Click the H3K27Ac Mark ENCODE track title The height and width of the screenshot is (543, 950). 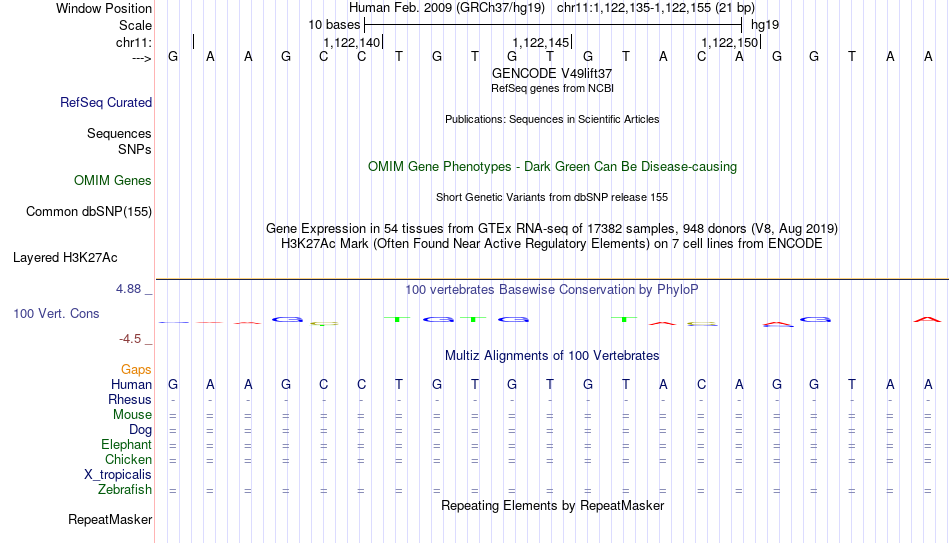click(x=552, y=244)
